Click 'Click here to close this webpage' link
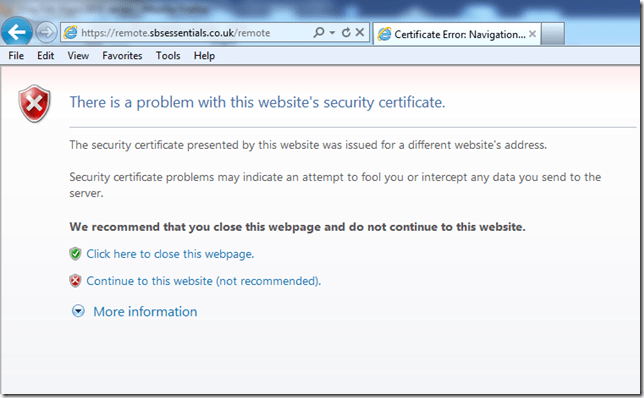This screenshot has width=644, height=398. [170, 254]
